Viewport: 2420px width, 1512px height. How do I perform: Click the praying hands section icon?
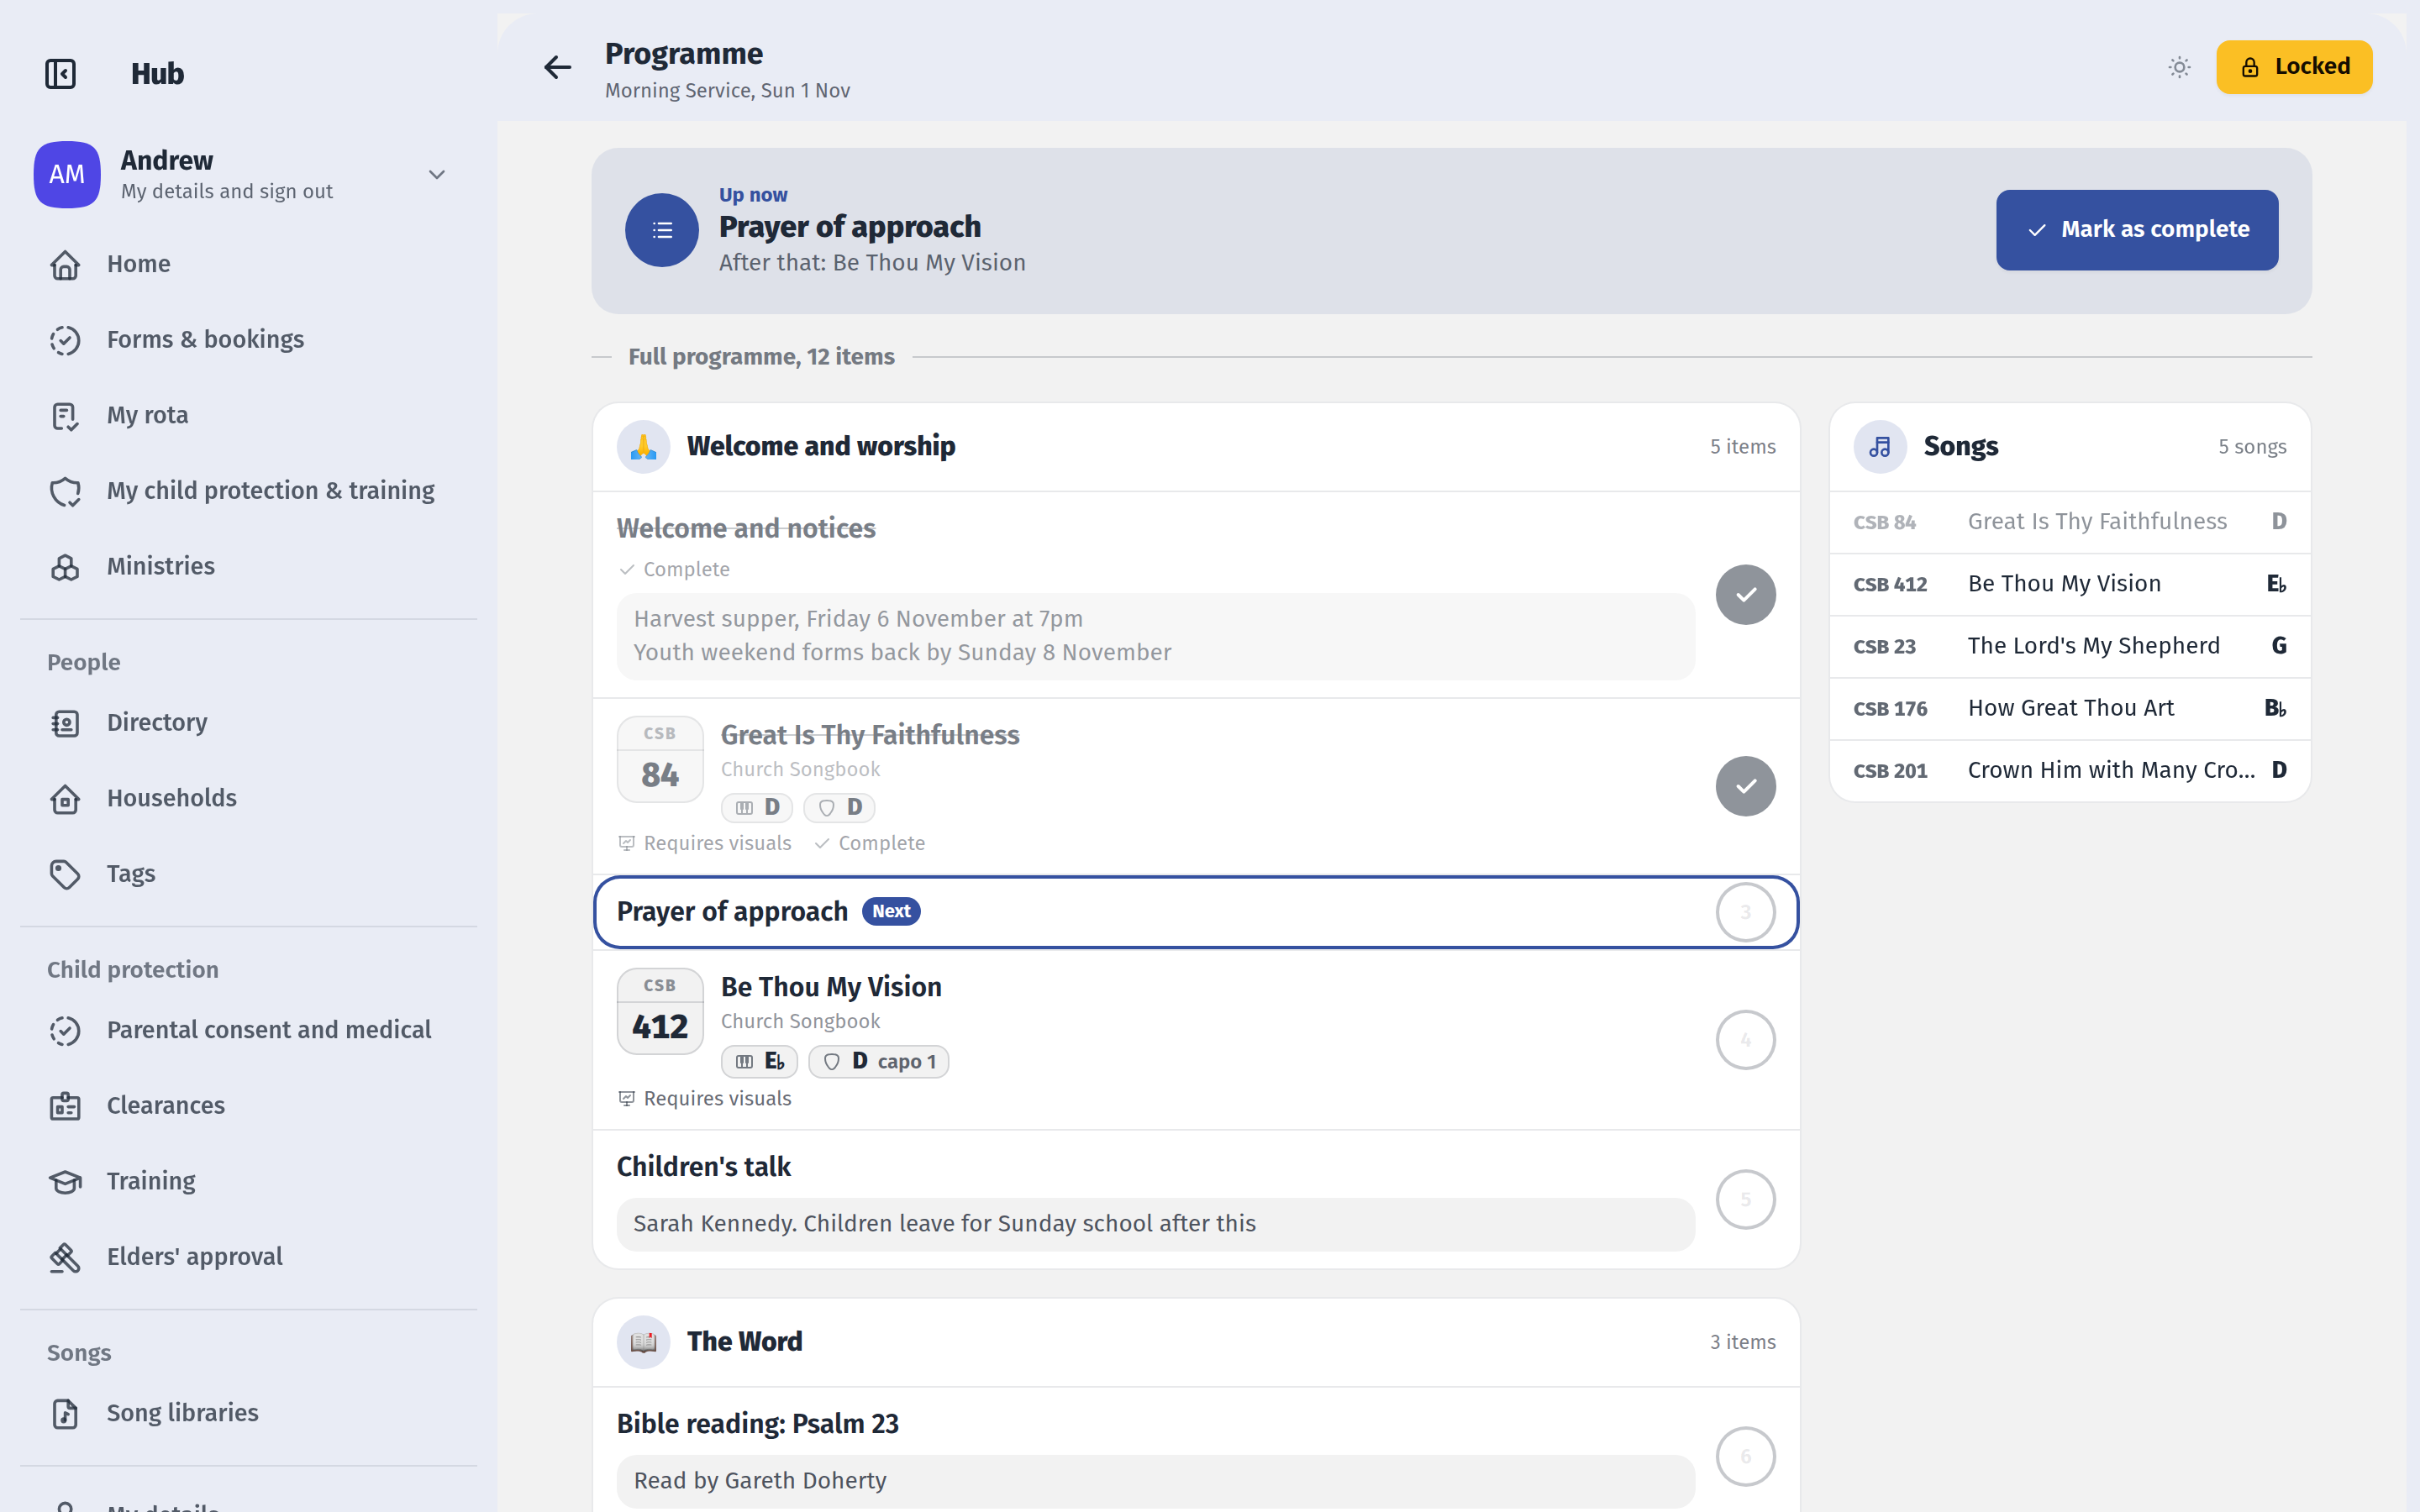coord(644,446)
